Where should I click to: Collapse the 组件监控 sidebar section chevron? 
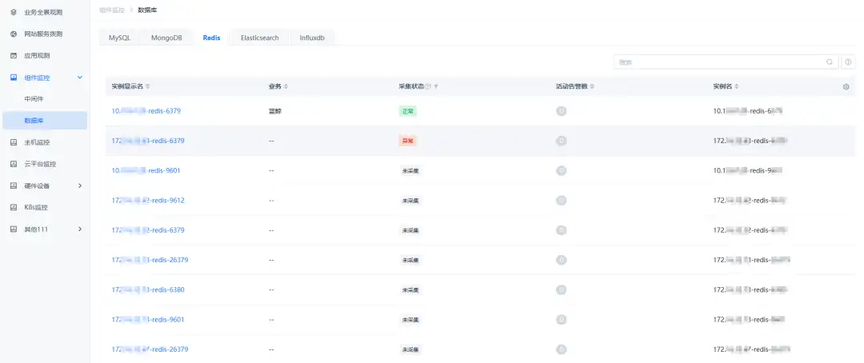pyautogui.click(x=80, y=78)
